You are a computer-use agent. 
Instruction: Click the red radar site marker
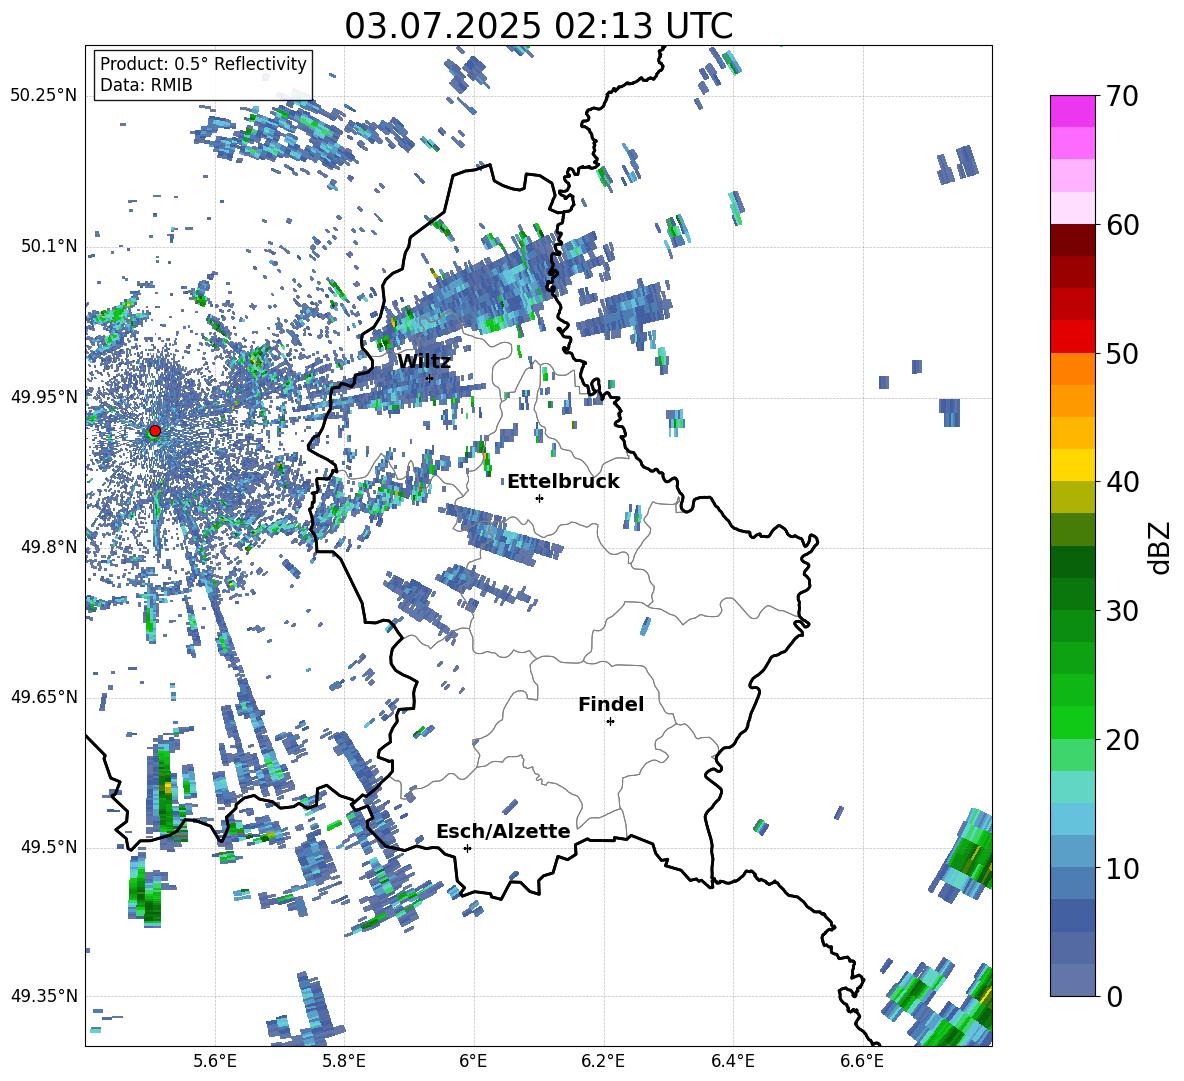[x=155, y=431]
